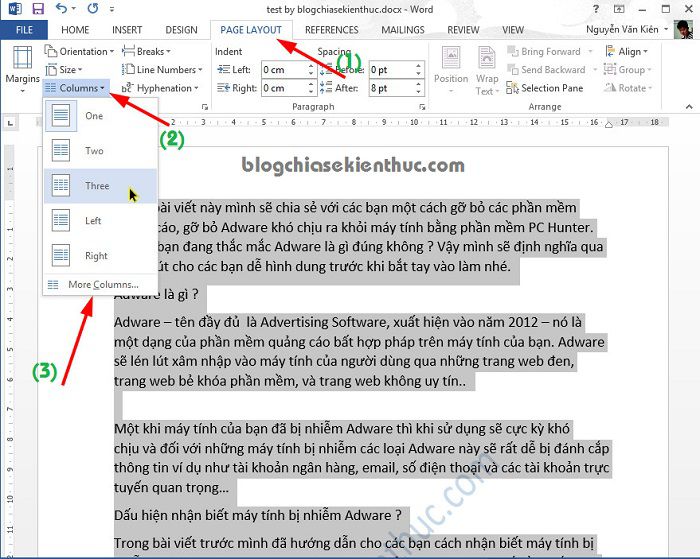The image size is (700, 559).
Task: Open the Hyphenation menu
Action: [x=160, y=88]
